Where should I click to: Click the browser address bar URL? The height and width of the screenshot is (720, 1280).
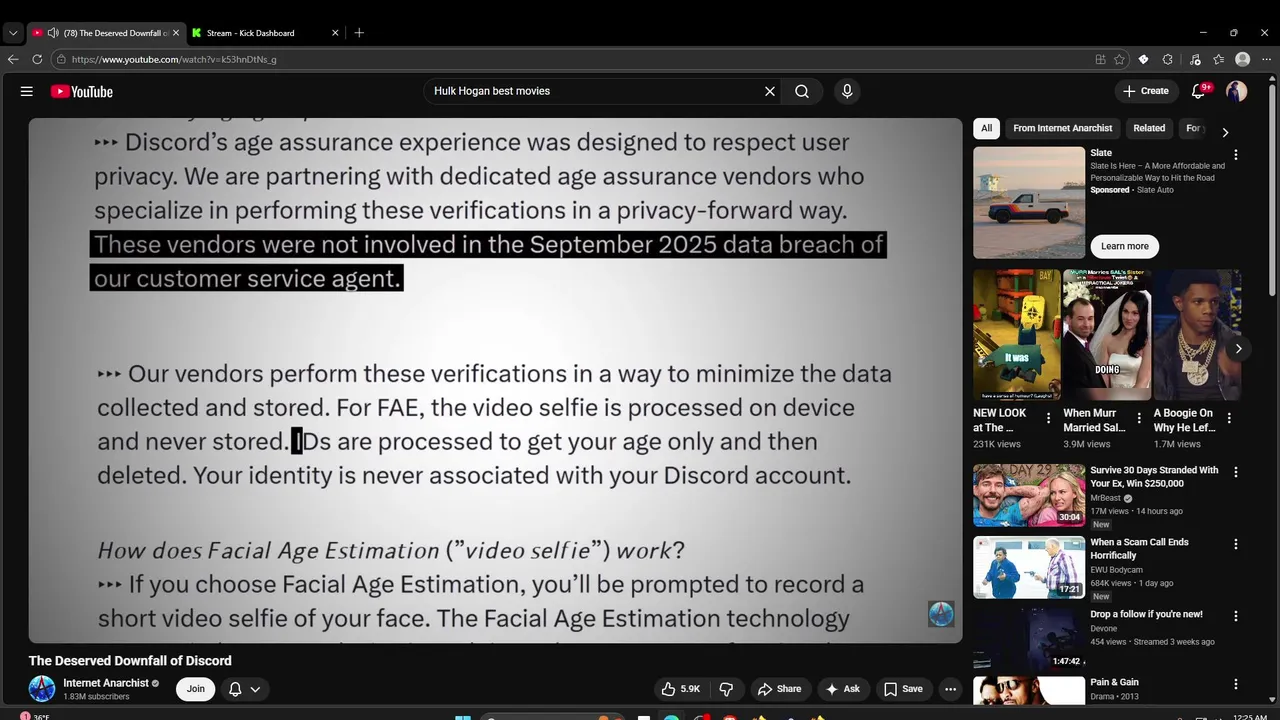[x=174, y=59]
